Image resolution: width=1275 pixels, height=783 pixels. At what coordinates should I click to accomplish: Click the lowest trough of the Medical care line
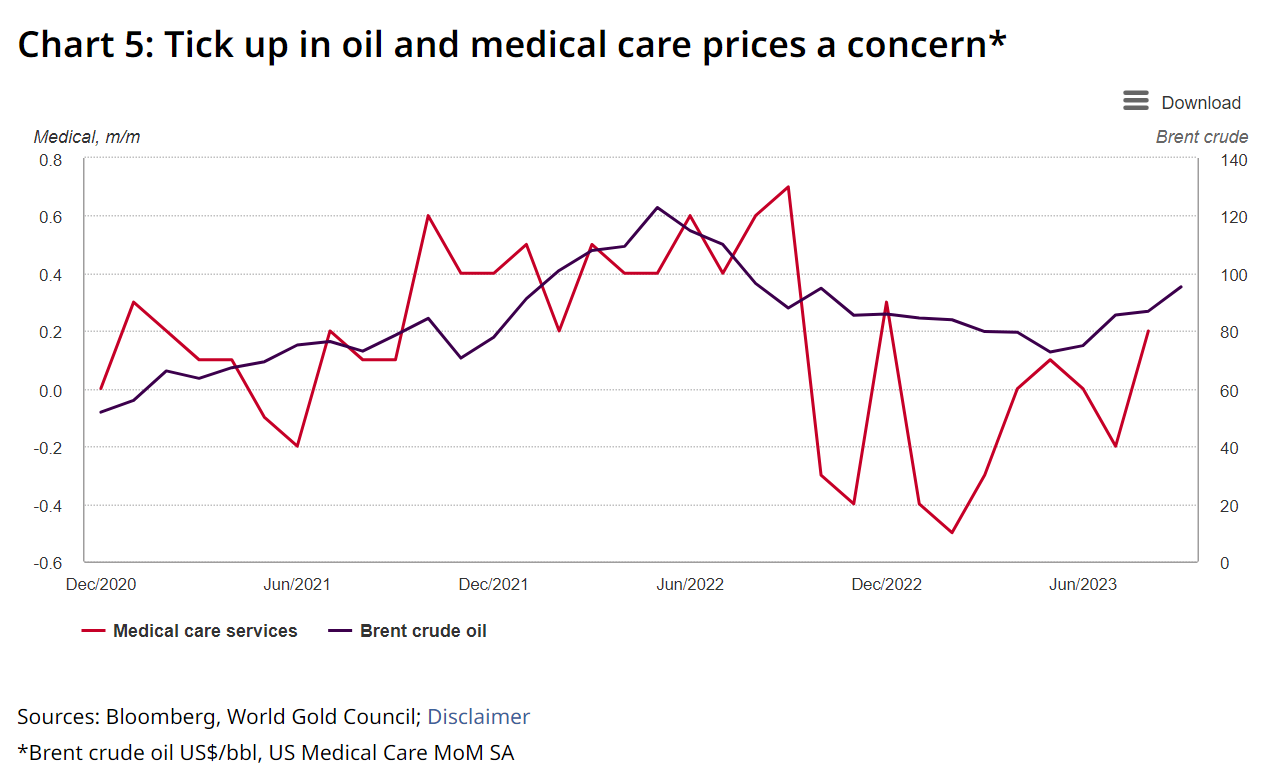(x=951, y=532)
